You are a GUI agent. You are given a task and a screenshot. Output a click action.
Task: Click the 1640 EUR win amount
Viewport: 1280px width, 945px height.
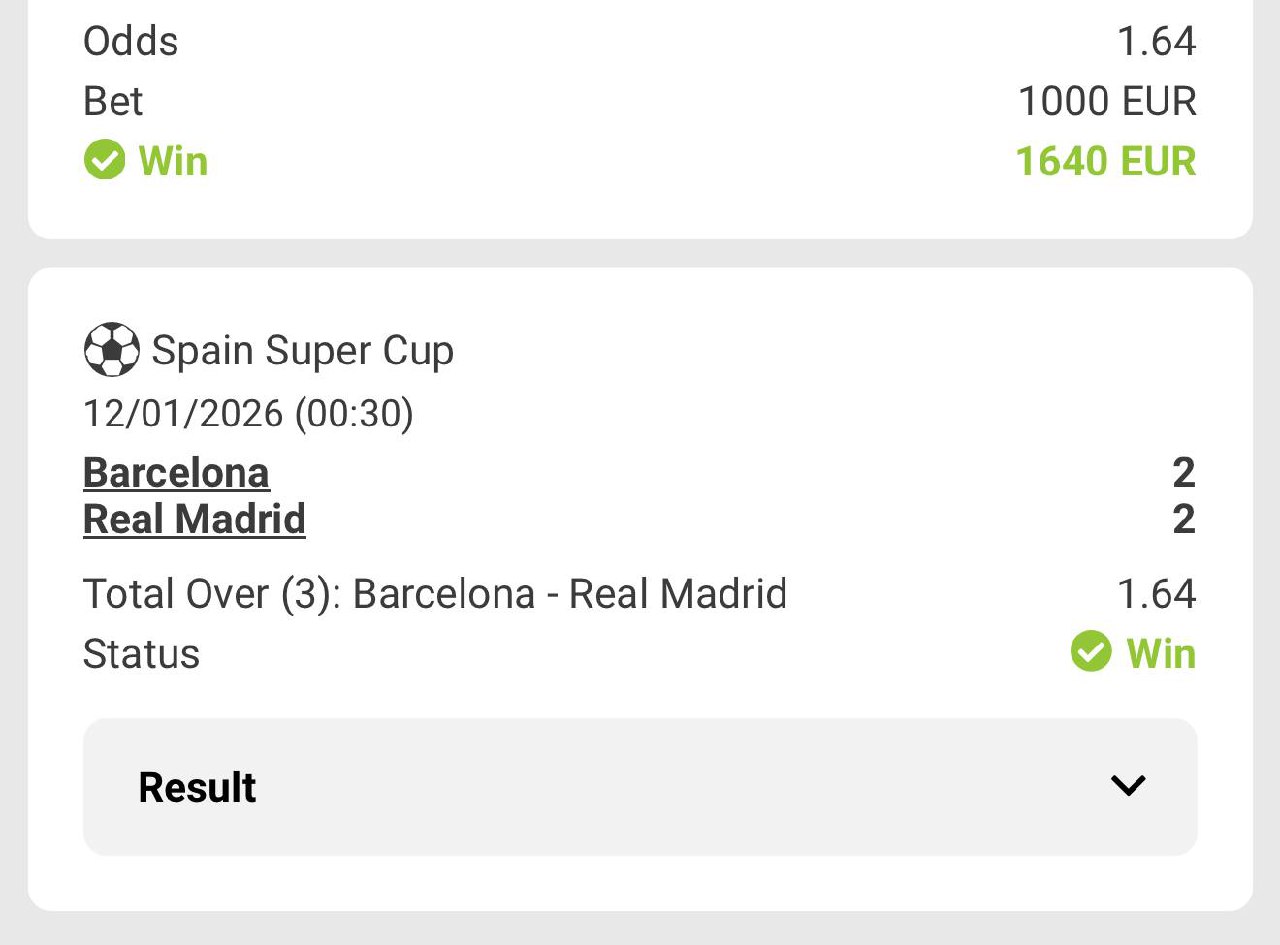tap(1105, 161)
